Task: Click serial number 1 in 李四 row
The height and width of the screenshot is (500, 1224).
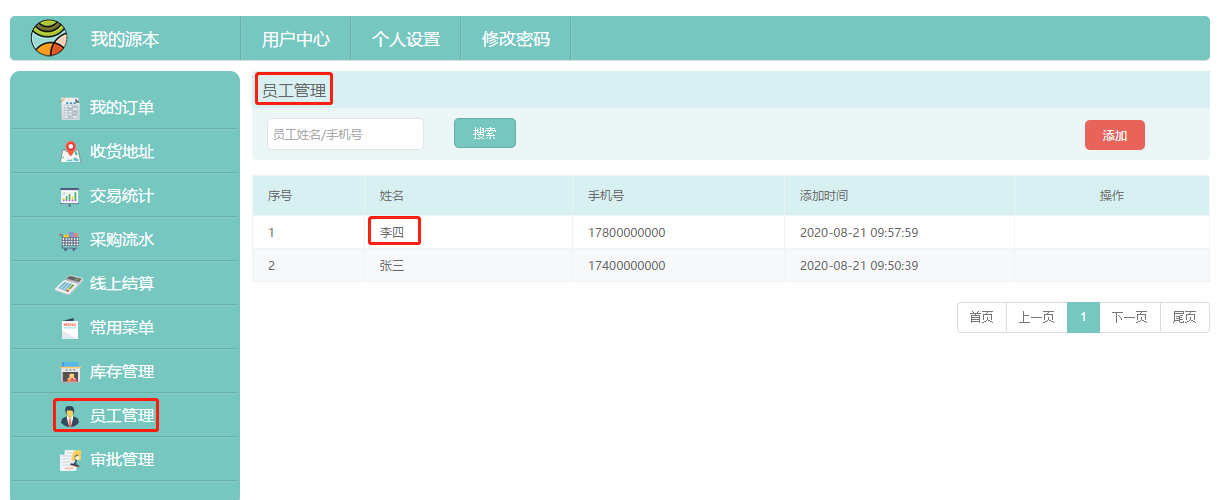Action: tap(271, 232)
